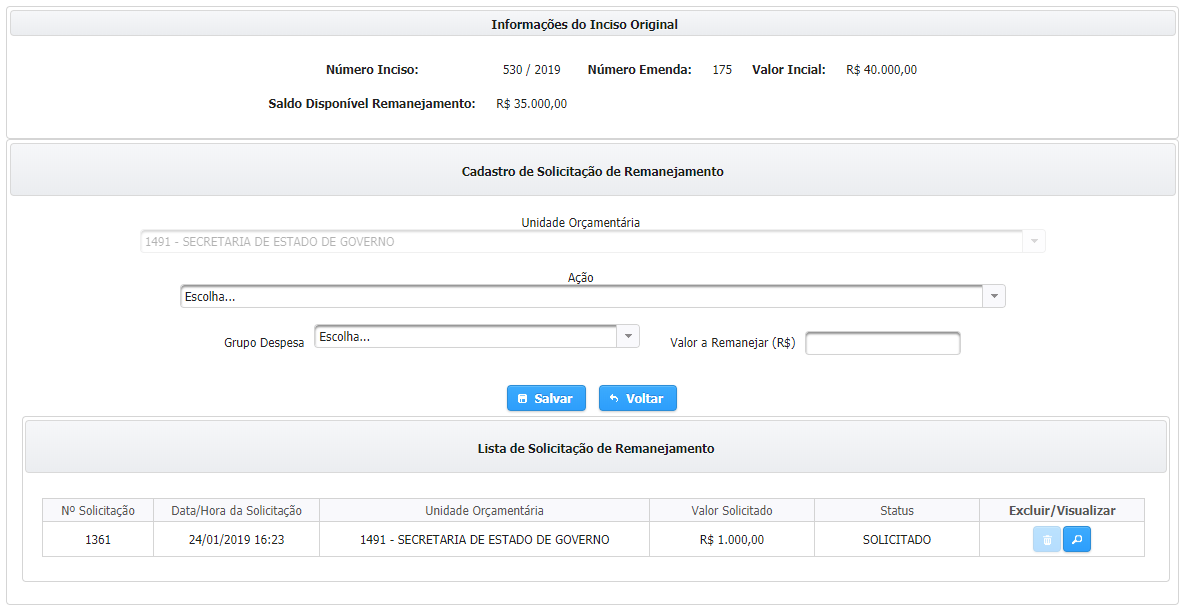Select the Status column header

897,511
